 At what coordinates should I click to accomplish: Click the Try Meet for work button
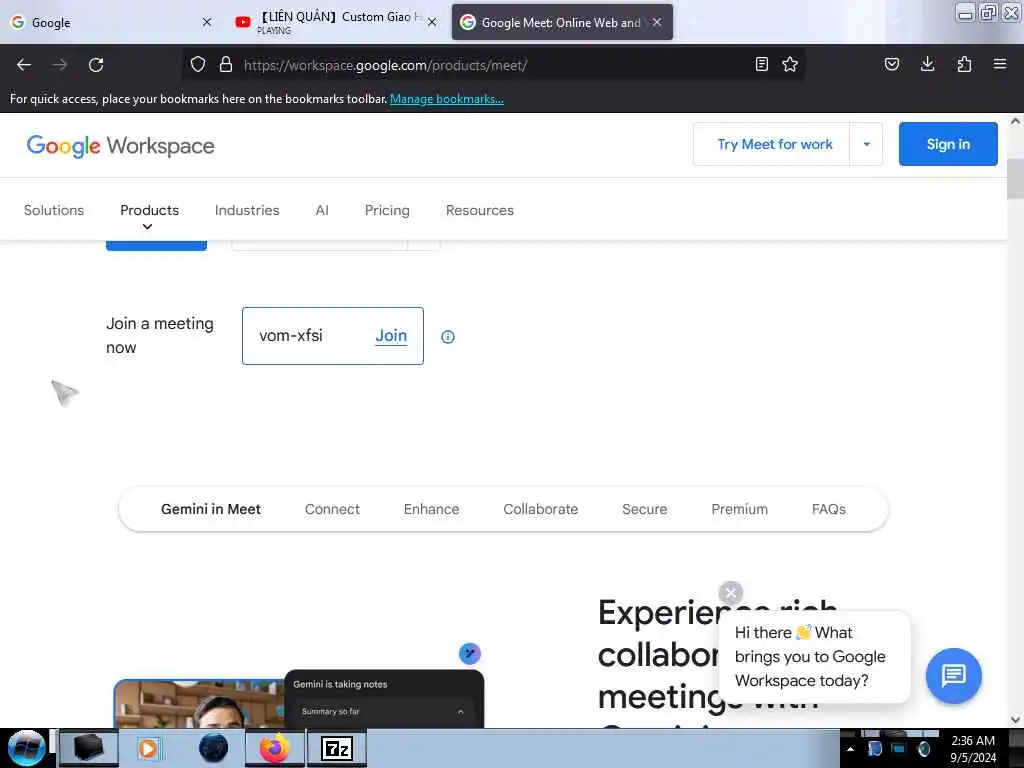pyautogui.click(x=775, y=144)
